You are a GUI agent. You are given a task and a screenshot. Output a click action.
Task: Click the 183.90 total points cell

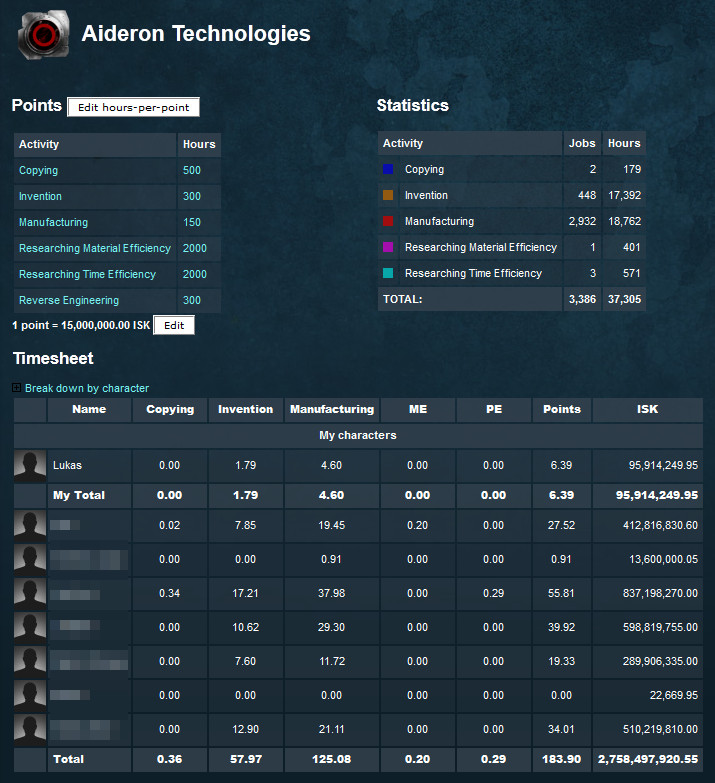coord(562,760)
